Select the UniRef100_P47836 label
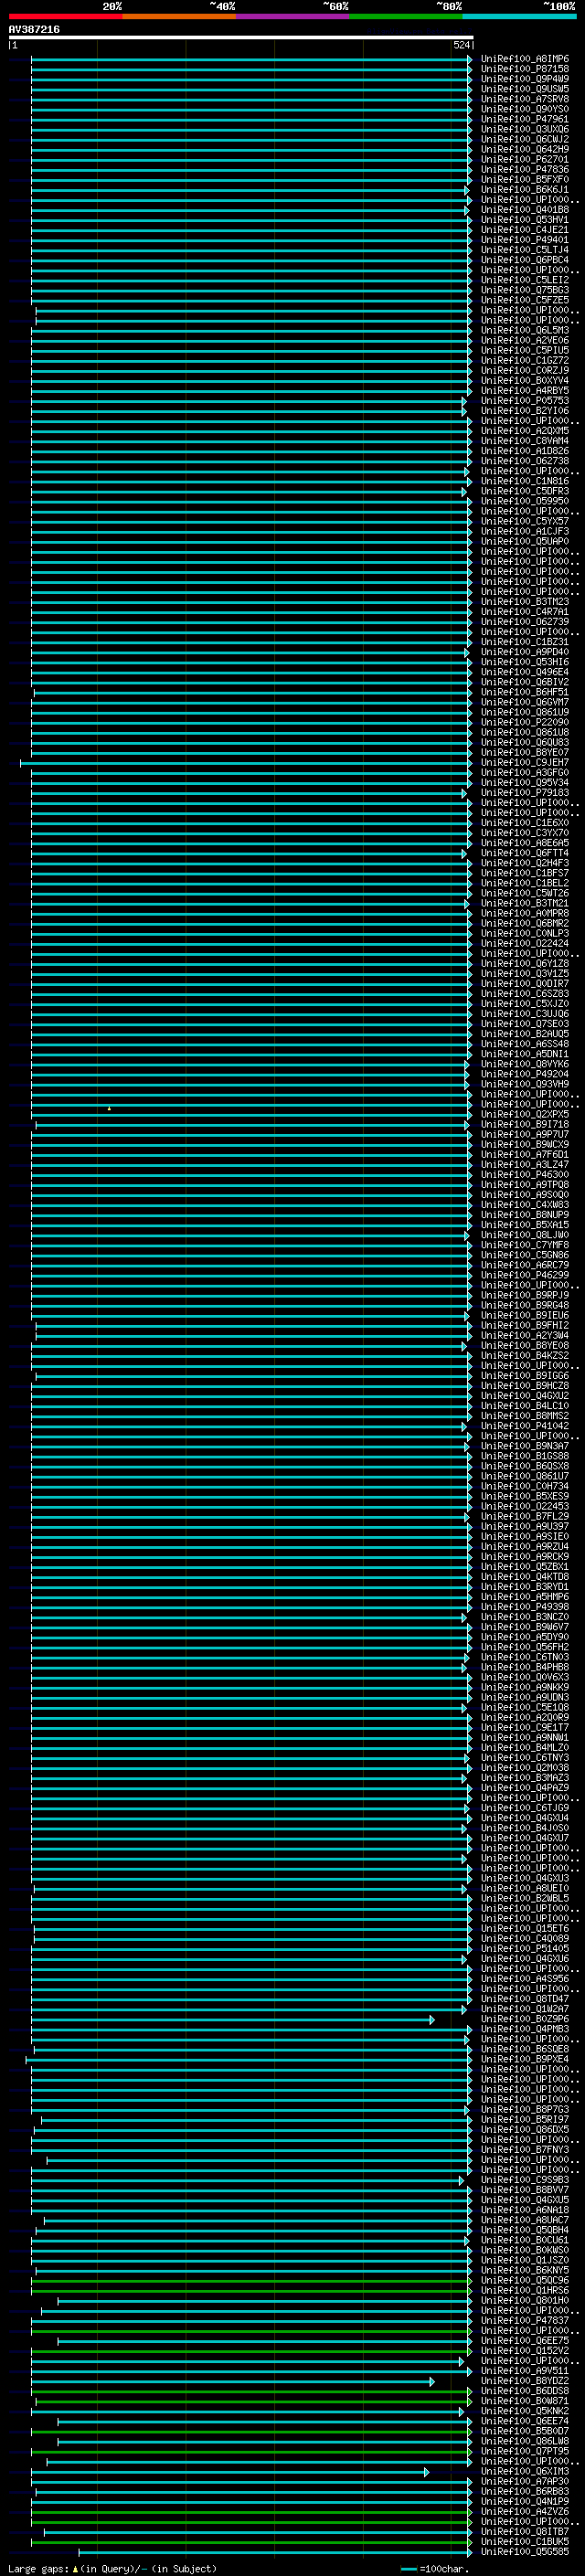585x2576 pixels. [x=524, y=170]
